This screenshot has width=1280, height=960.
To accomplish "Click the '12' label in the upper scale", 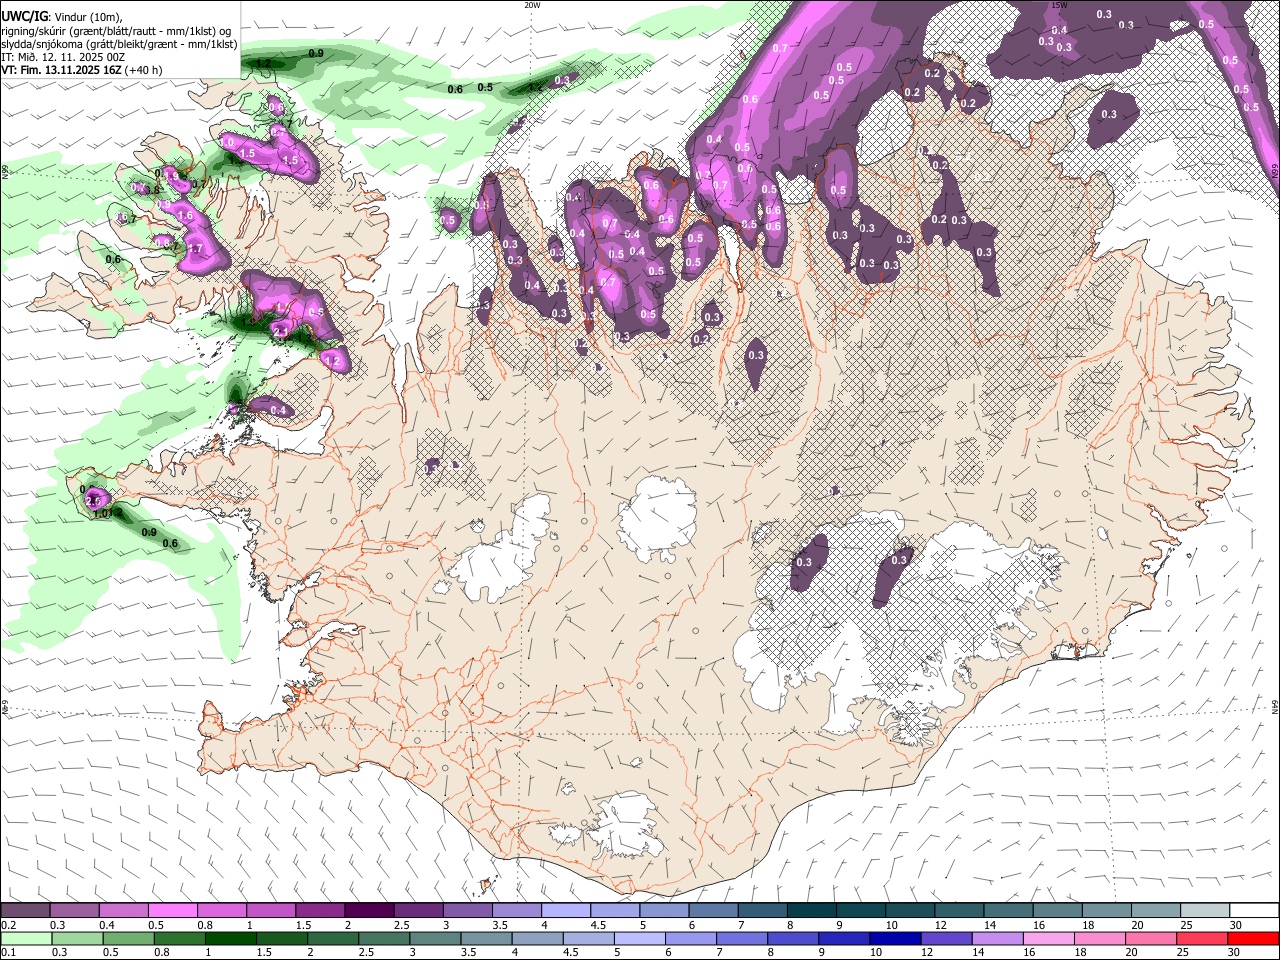I will [x=940, y=925].
